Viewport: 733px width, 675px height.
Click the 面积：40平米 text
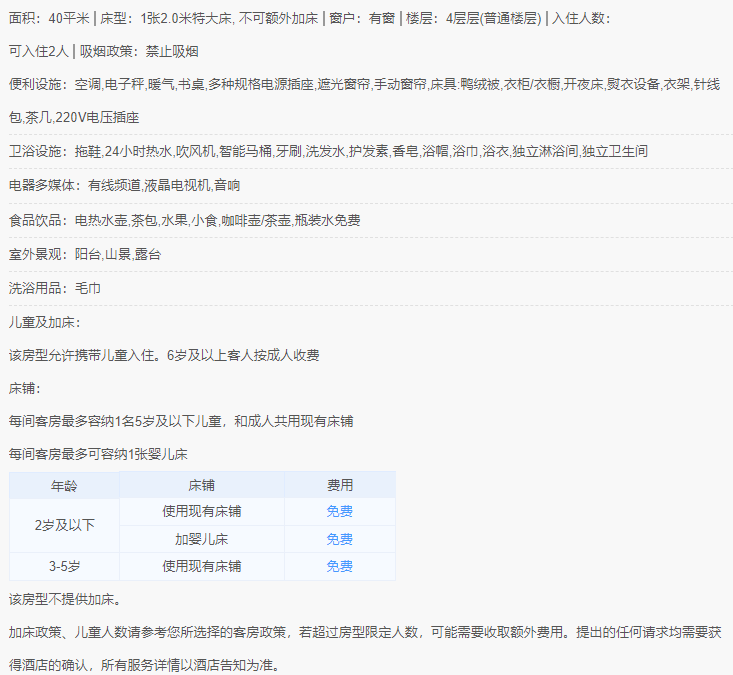pos(49,18)
